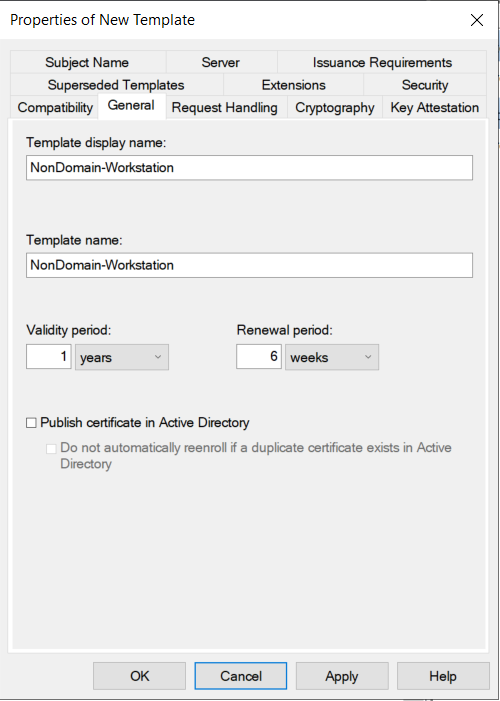The width and height of the screenshot is (500, 701).
Task: Open the Extensions tab
Action: (x=294, y=84)
